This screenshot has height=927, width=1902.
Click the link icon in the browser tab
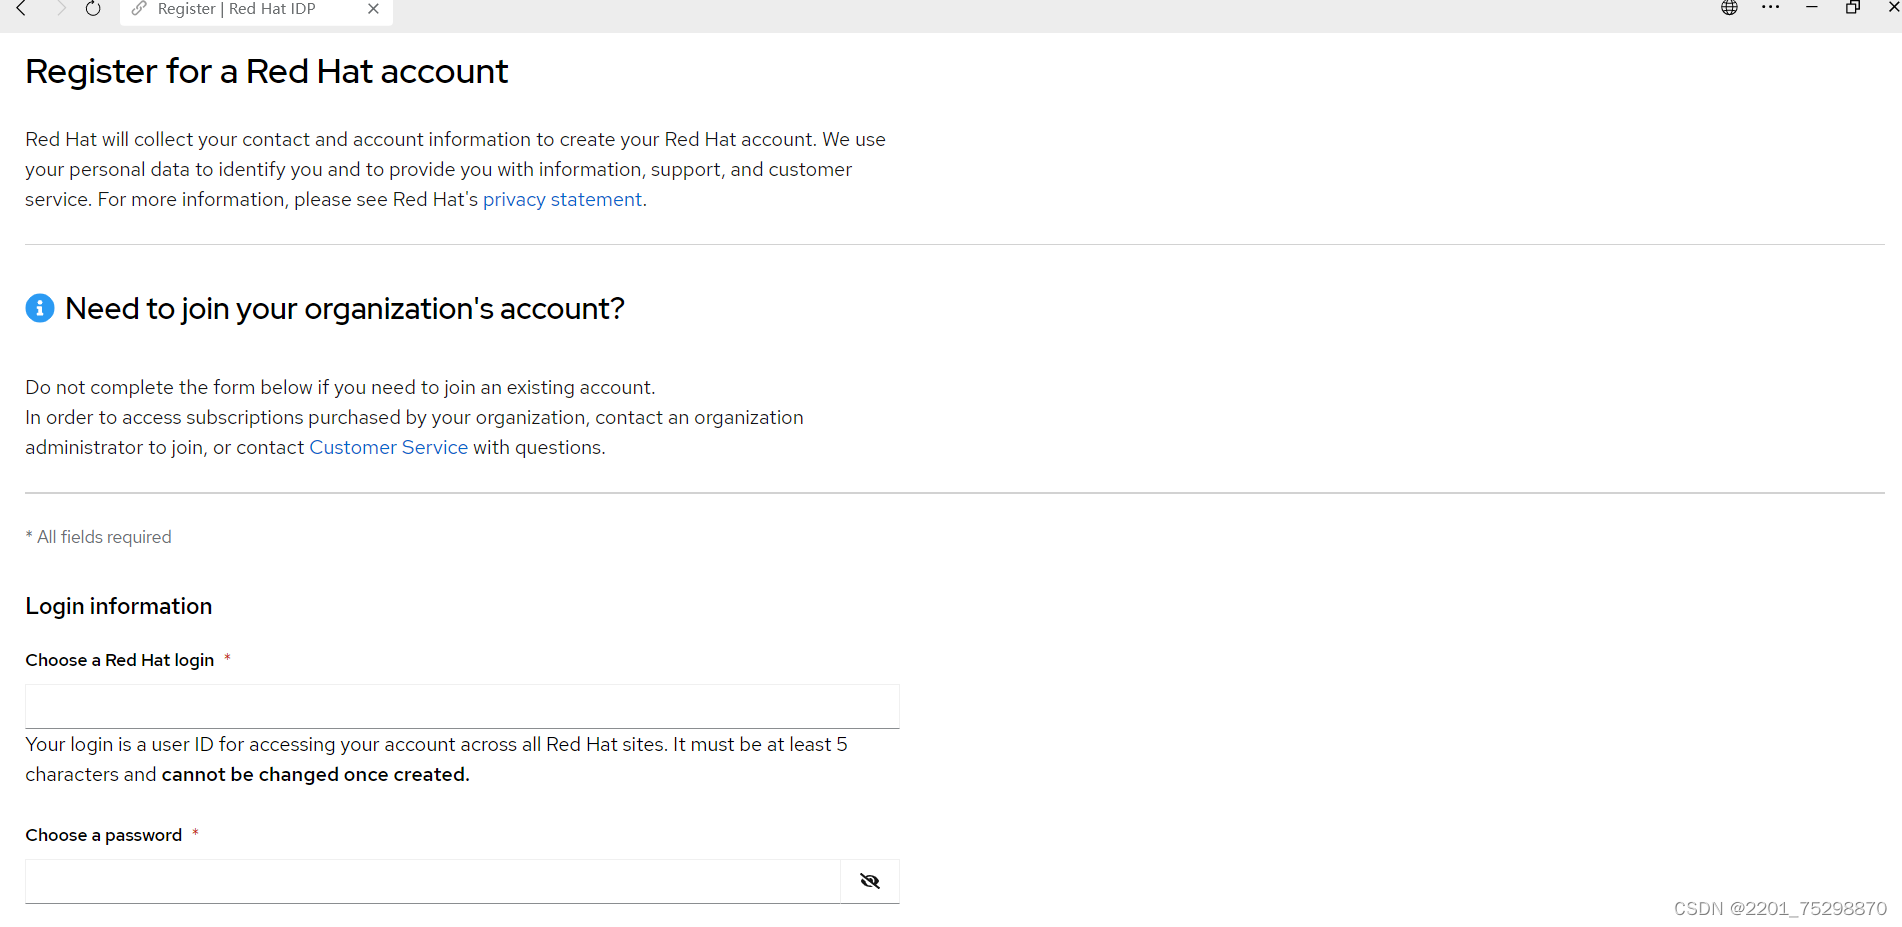[139, 8]
